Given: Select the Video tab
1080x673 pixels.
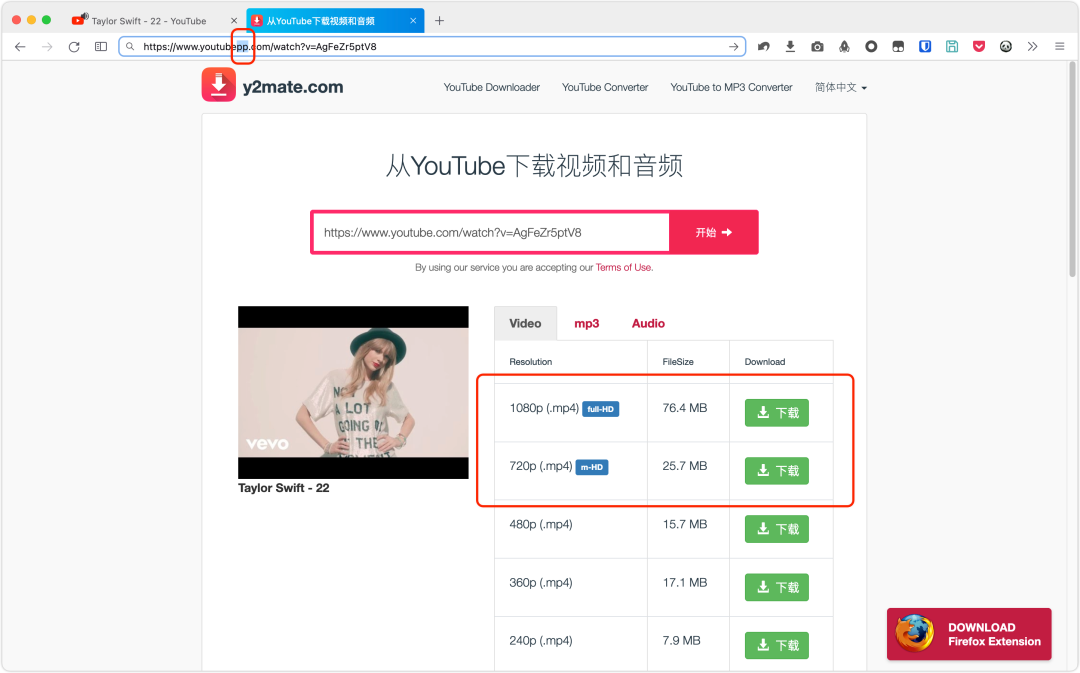Looking at the screenshot, I should pos(525,324).
